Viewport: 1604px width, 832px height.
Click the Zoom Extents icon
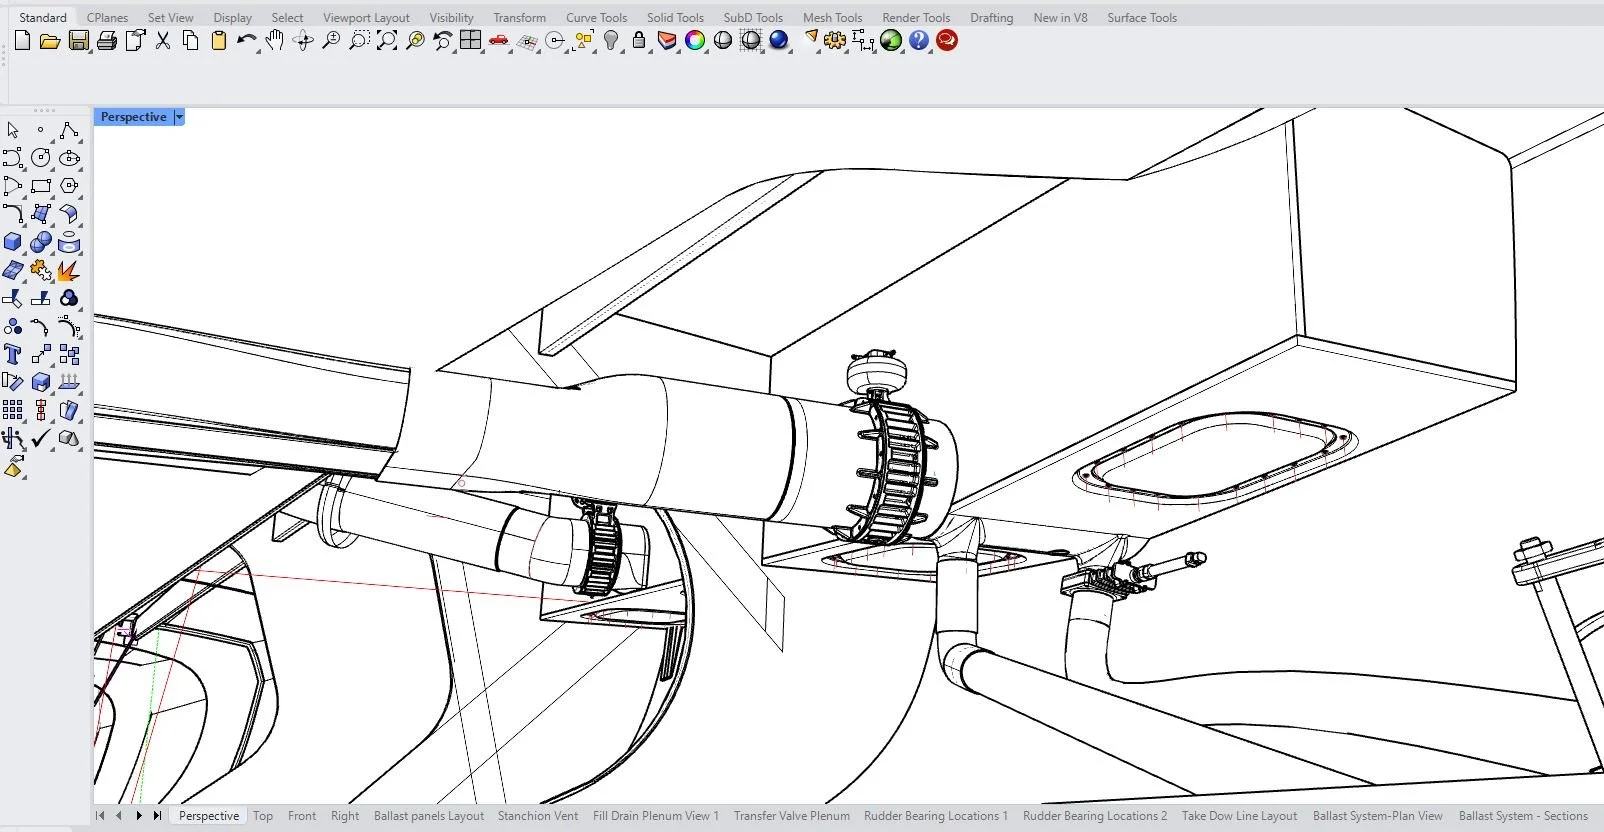387,41
